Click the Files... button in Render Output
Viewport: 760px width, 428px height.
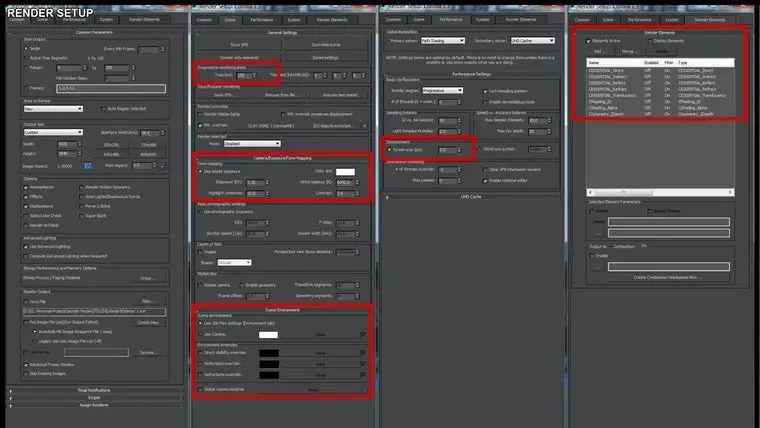(x=147, y=301)
